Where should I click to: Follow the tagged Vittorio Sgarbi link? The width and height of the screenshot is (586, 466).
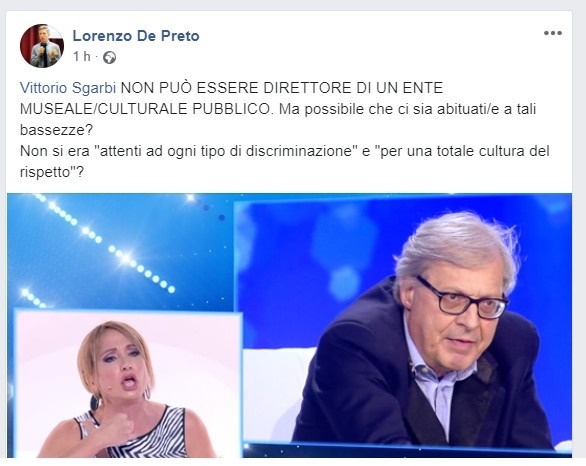click(68, 88)
